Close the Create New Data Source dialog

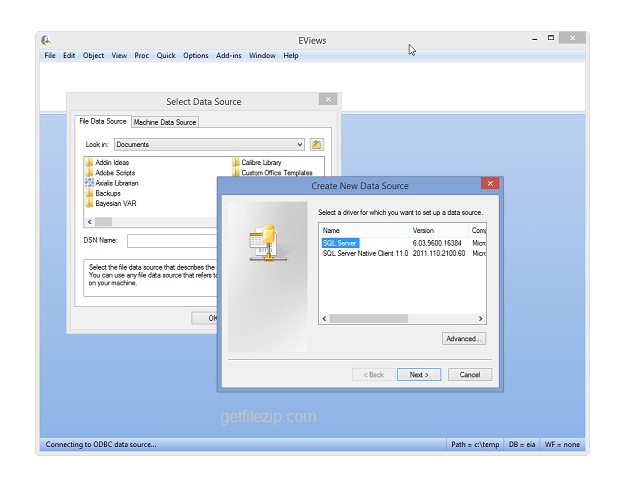(x=490, y=183)
